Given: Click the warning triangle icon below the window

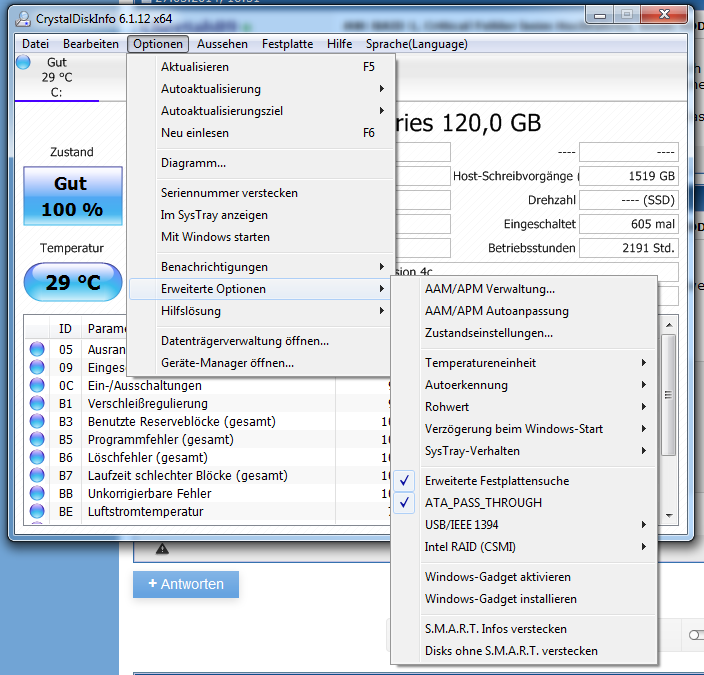Looking at the screenshot, I should 162,548.
